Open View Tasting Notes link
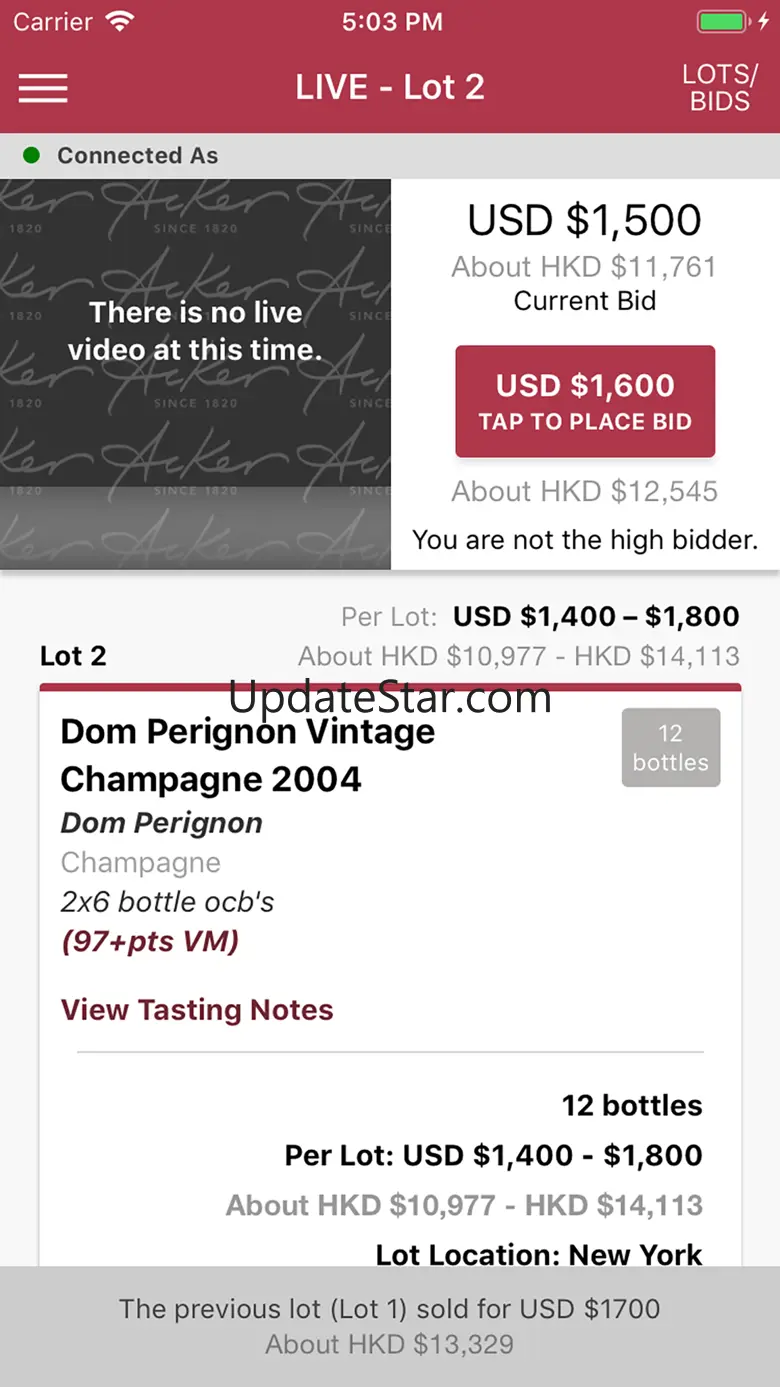The width and height of the screenshot is (780, 1387). tap(197, 1010)
